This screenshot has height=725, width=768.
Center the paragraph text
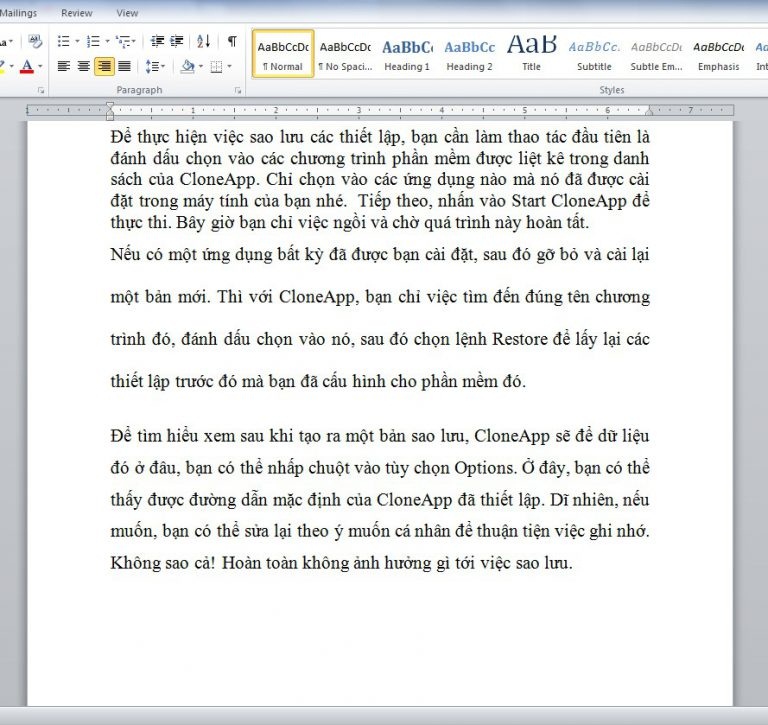[x=83, y=67]
